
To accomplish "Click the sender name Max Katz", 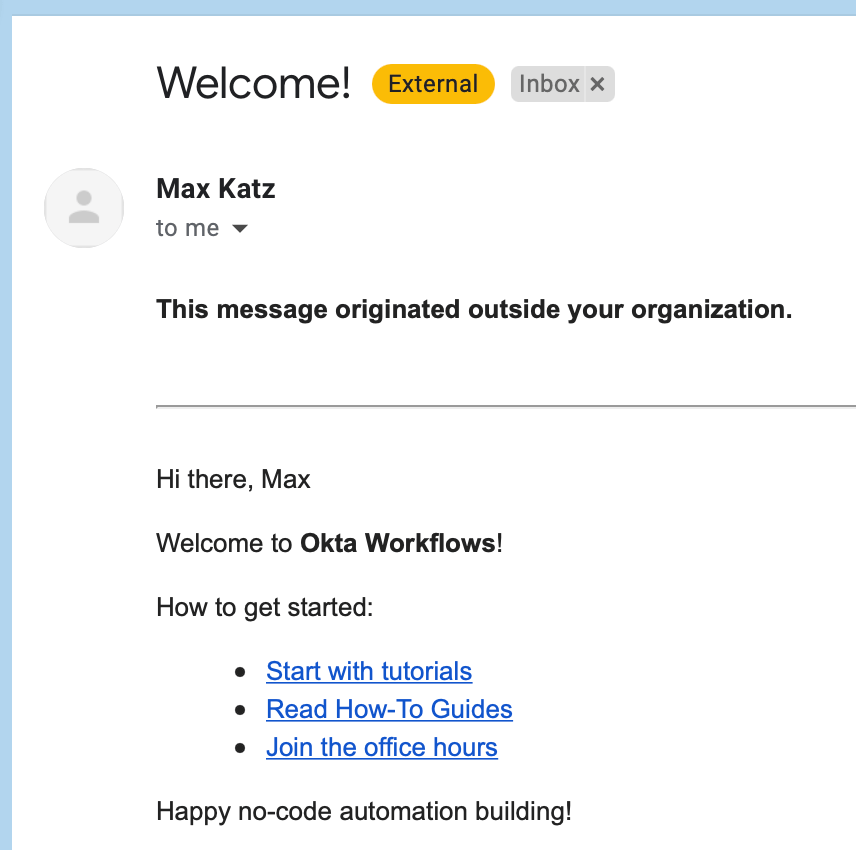I will click(x=216, y=188).
